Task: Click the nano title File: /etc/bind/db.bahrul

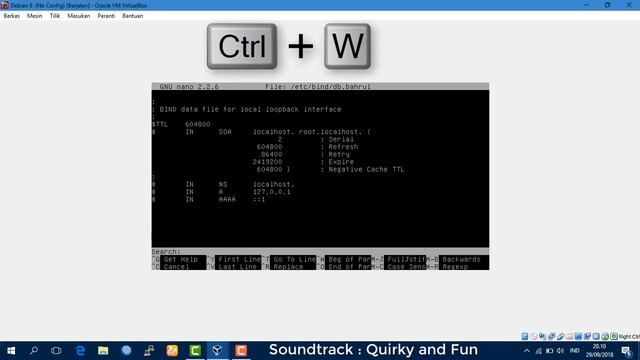Action: [318, 87]
